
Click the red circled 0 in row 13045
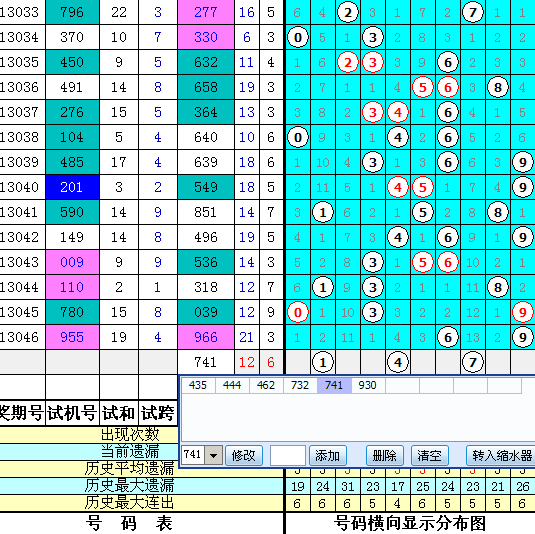pyautogui.click(x=298, y=312)
